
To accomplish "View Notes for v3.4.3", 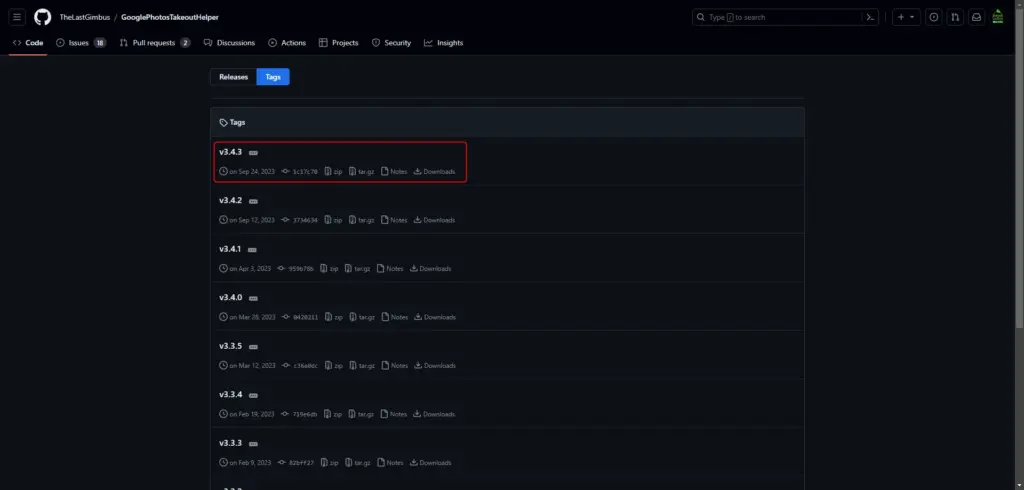I will point(394,172).
